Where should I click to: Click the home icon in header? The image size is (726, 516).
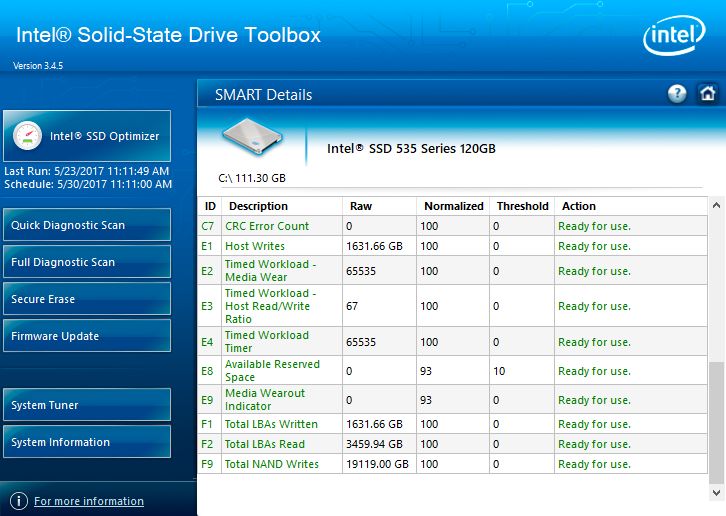pyautogui.click(x=707, y=94)
